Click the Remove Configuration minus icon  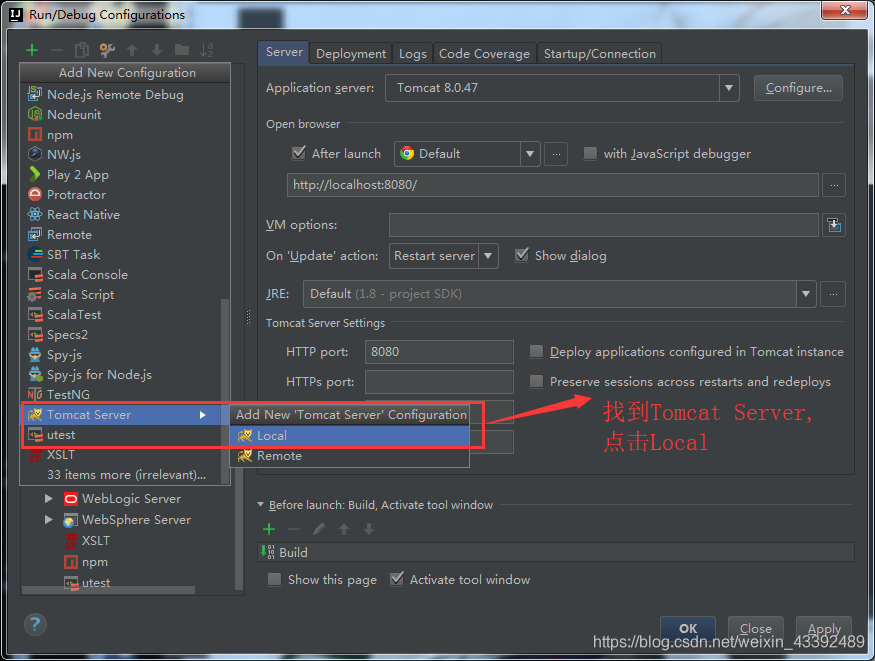(x=57, y=50)
